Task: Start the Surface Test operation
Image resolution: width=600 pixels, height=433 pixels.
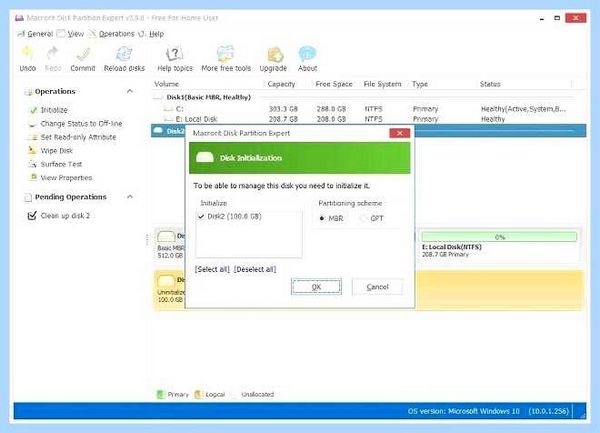Action: point(61,164)
